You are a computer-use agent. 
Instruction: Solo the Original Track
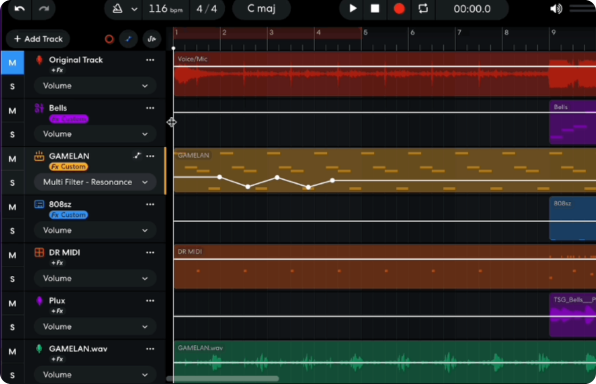tap(13, 86)
